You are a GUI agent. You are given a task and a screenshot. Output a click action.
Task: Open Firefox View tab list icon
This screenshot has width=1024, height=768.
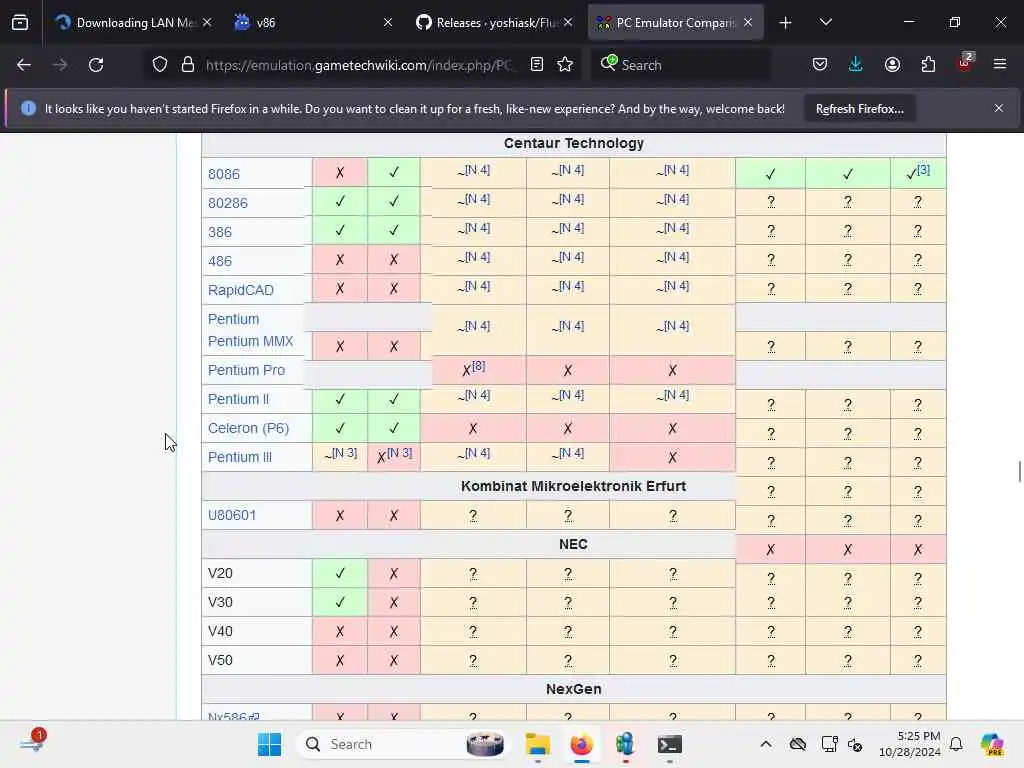[20, 23]
